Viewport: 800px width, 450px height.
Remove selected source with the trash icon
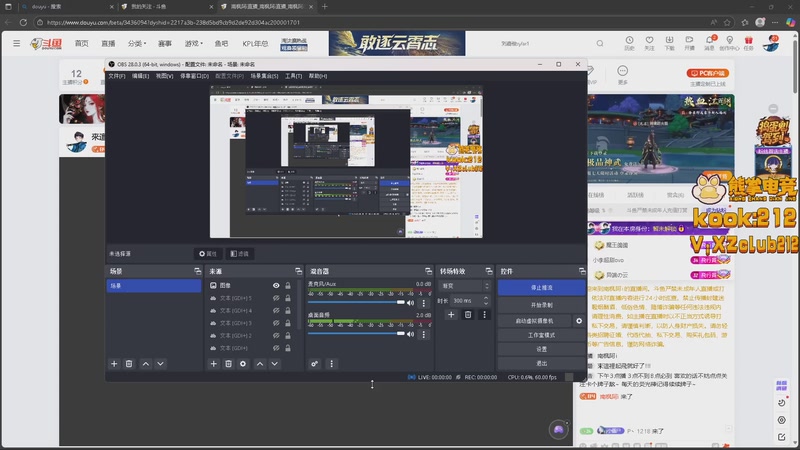(x=229, y=364)
